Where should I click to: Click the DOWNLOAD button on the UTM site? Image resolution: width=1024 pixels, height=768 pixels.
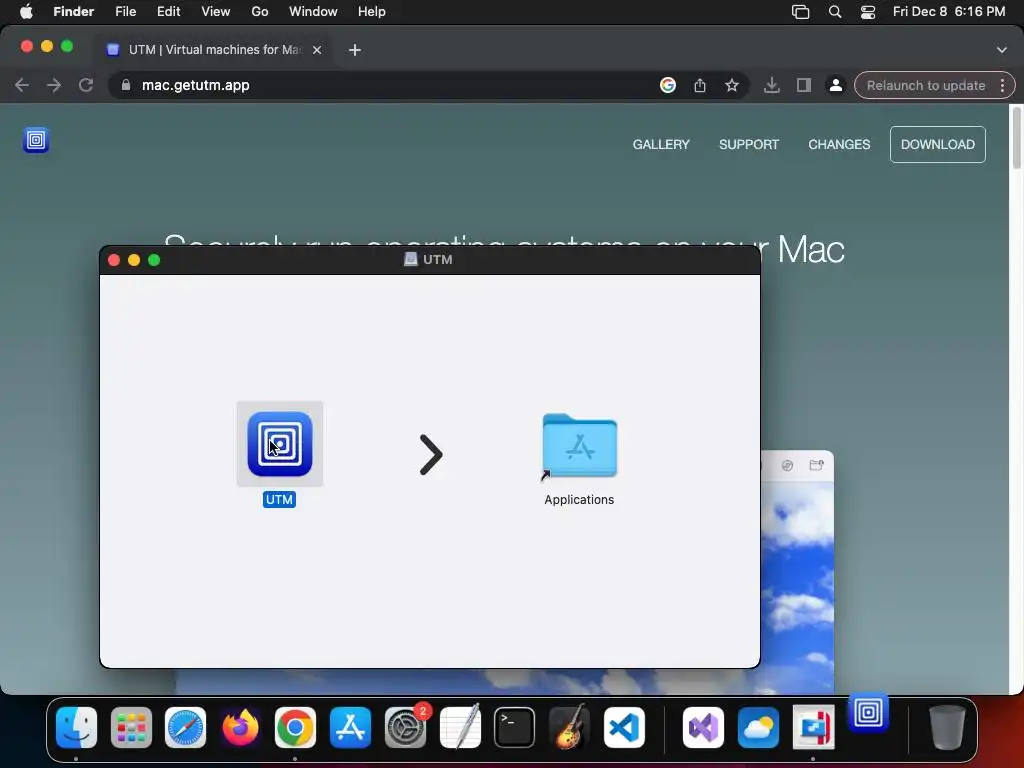coord(938,144)
